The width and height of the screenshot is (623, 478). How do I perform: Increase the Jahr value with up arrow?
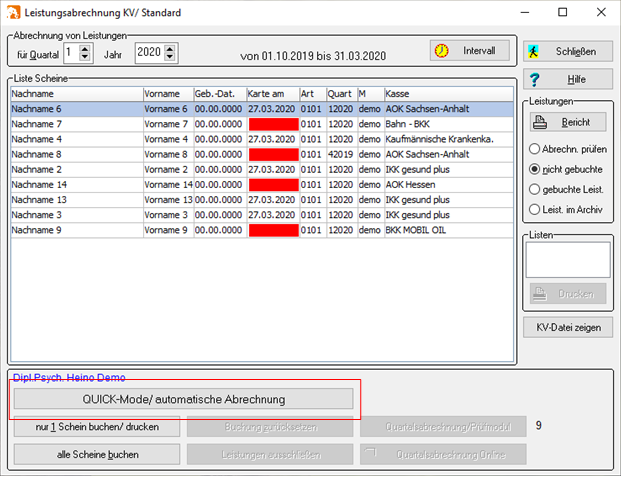click(x=170, y=49)
